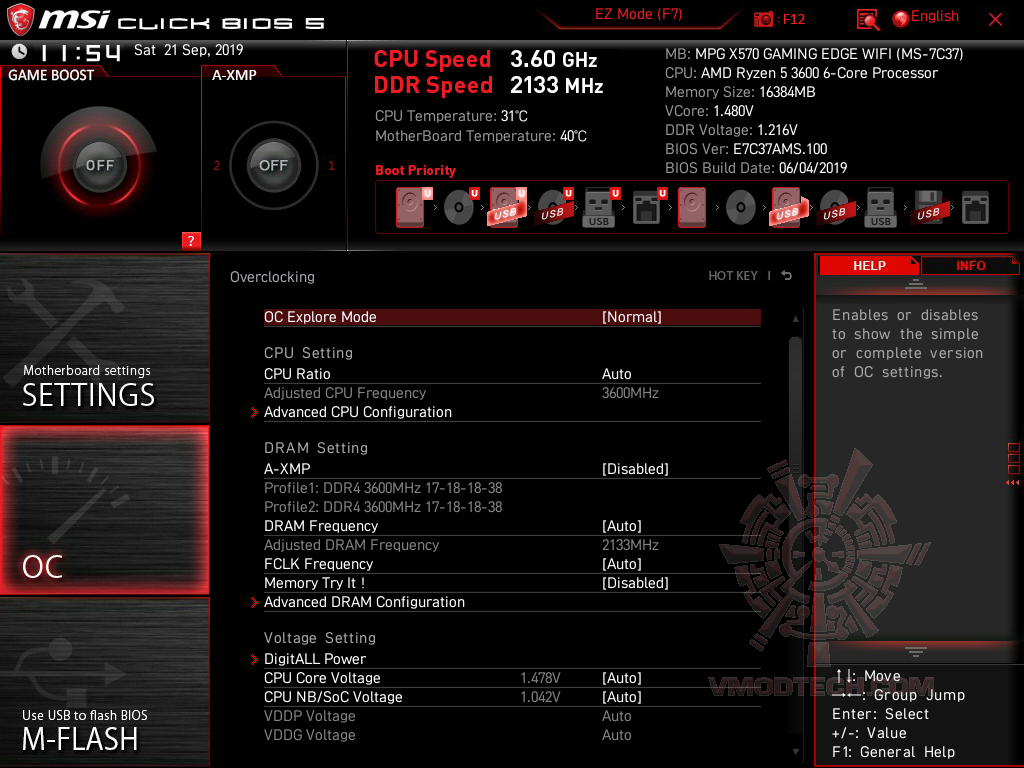Click the scroll down arrow of settings list
The height and width of the screenshot is (768, 1024).
pos(795,752)
